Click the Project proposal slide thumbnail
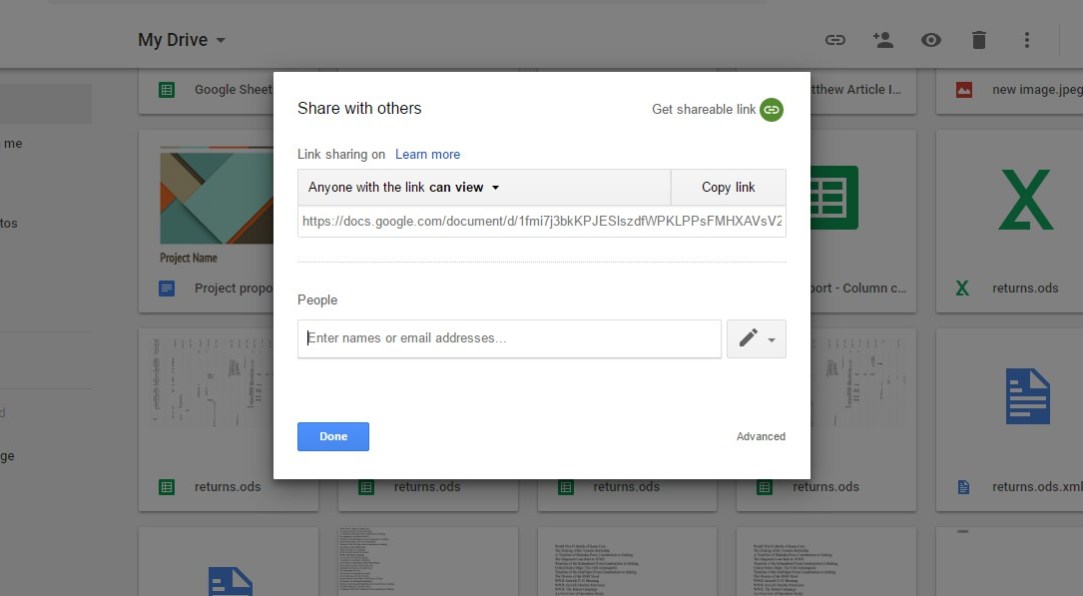Image resolution: width=1083 pixels, height=596 pixels. point(216,196)
